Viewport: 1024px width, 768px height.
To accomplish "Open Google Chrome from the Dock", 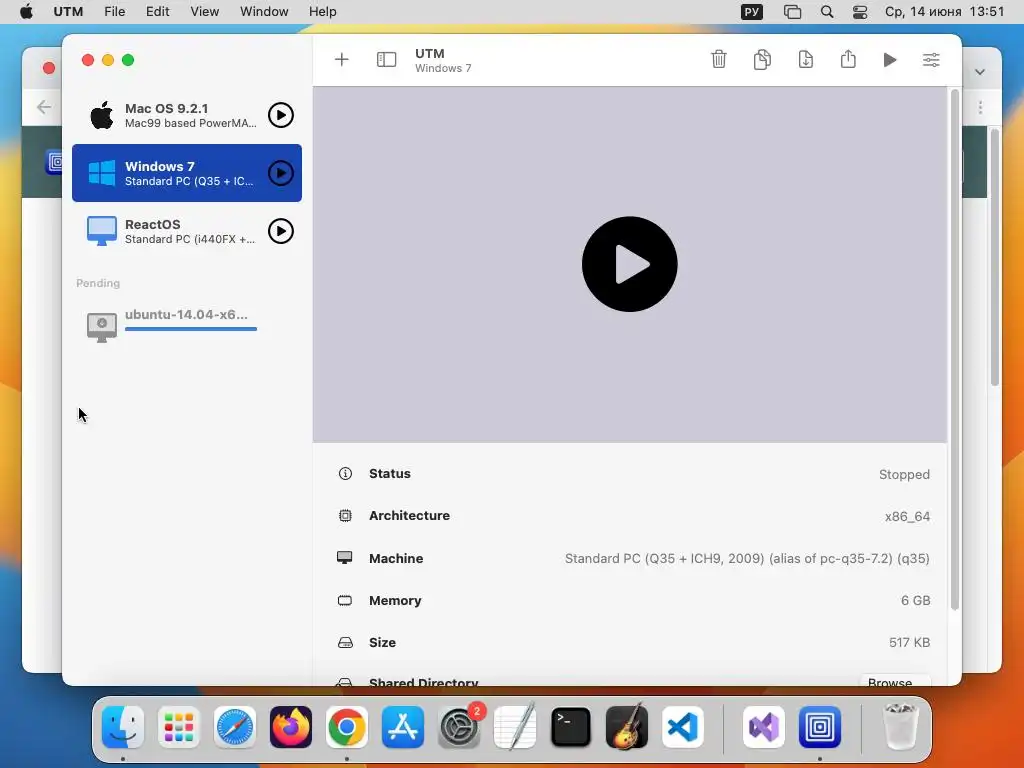I will 347,727.
